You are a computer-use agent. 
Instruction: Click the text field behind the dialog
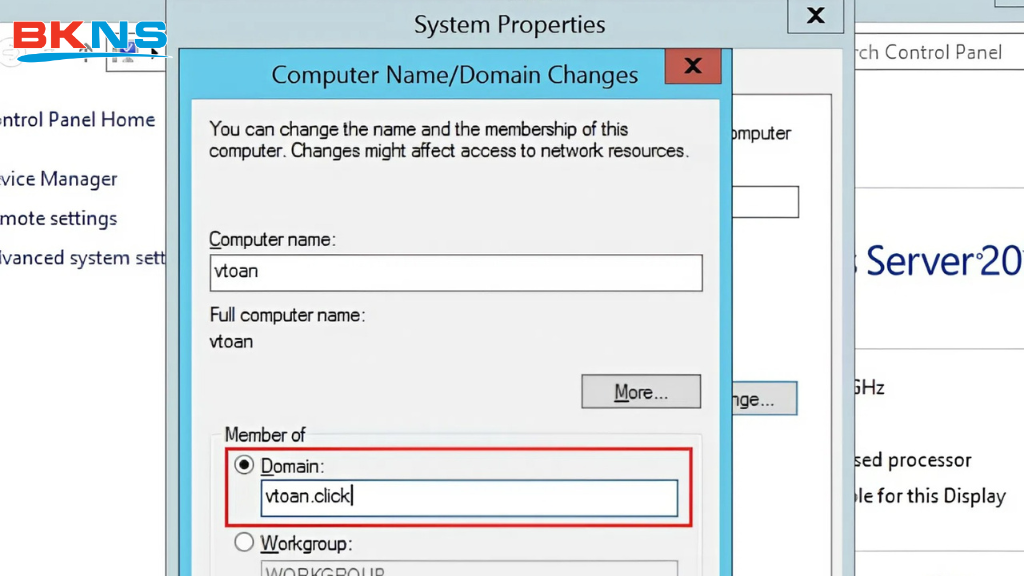pyautogui.click(x=765, y=202)
